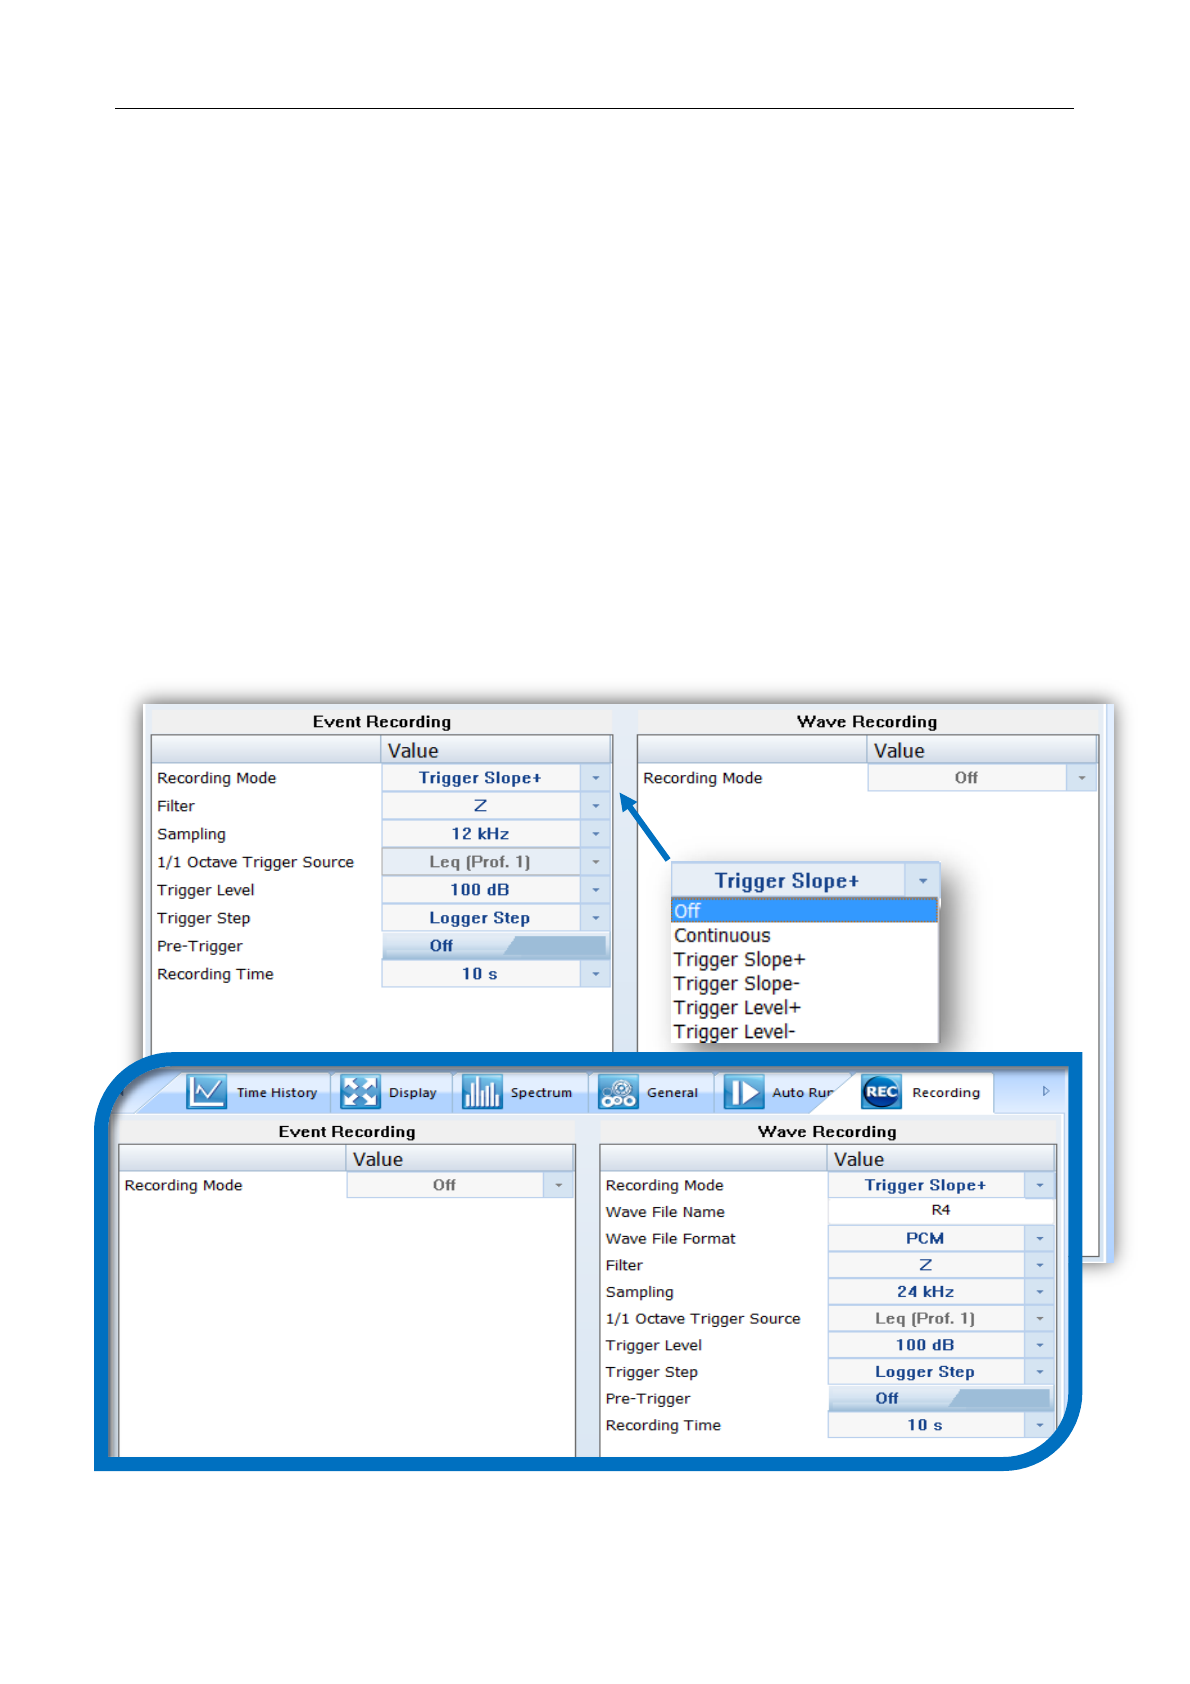This screenshot has width=1190, height=1684.
Task: Open lower Wave Recording Trigger Level 100 dB dropdown
Action: pos(1040,1345)
